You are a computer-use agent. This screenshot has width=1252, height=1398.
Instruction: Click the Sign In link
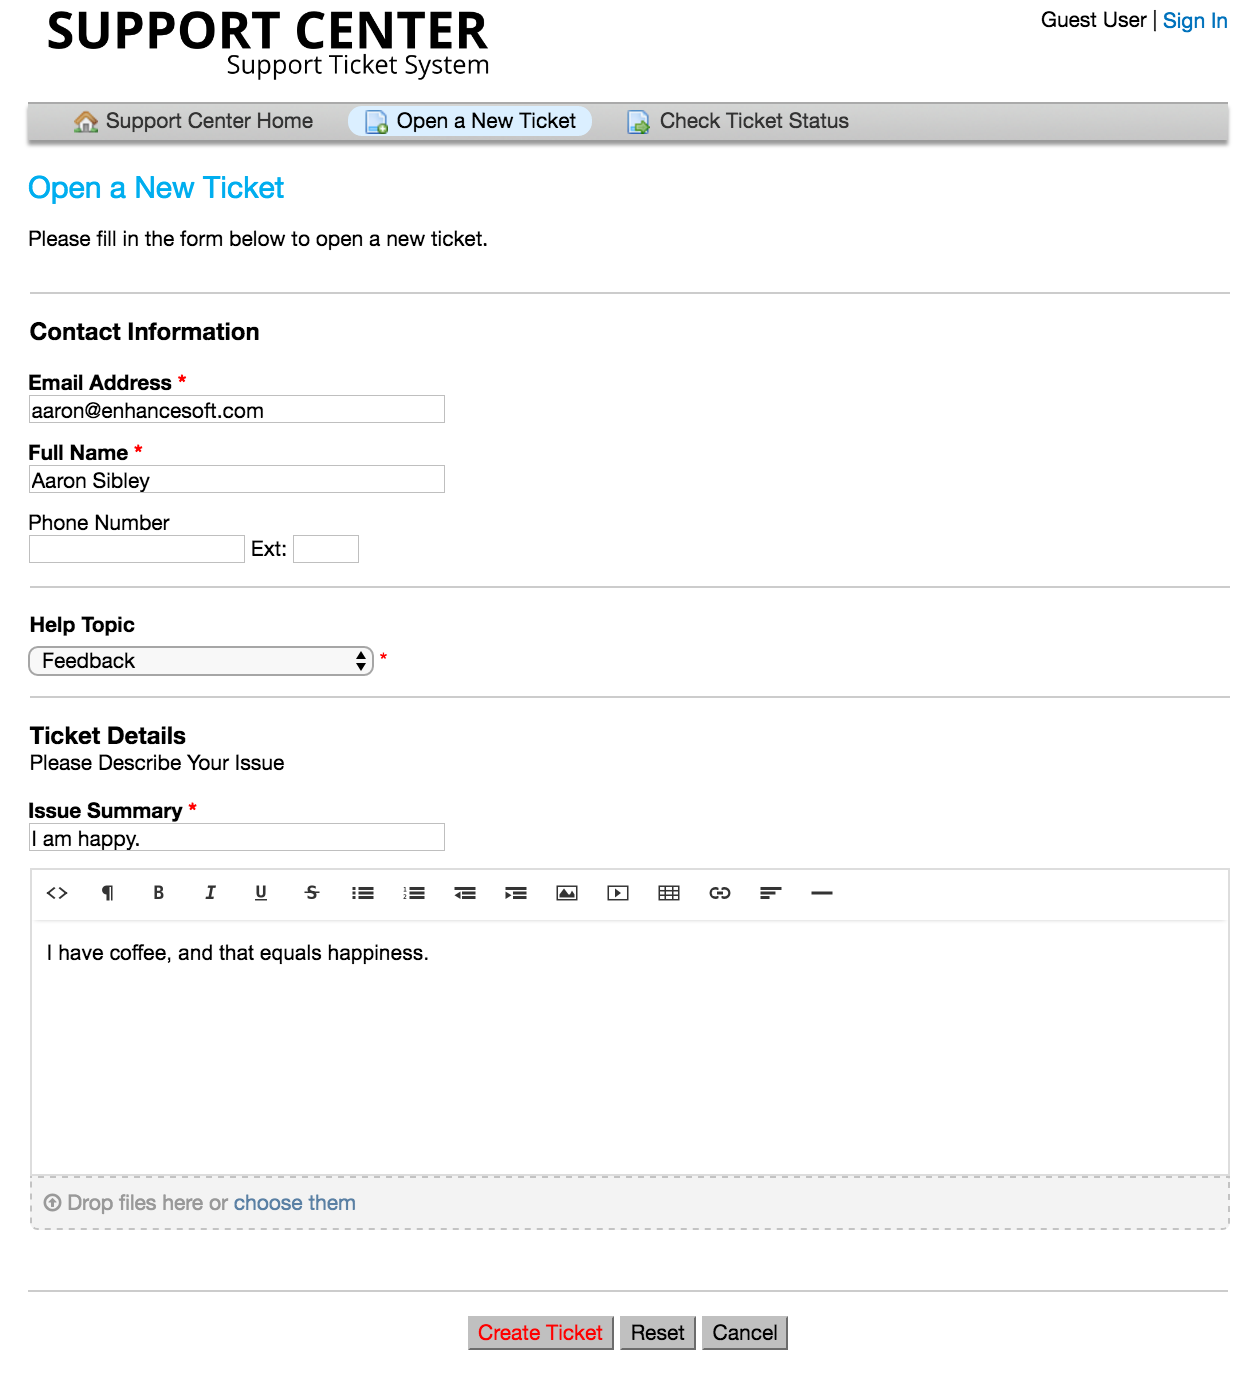[1194, 20]
